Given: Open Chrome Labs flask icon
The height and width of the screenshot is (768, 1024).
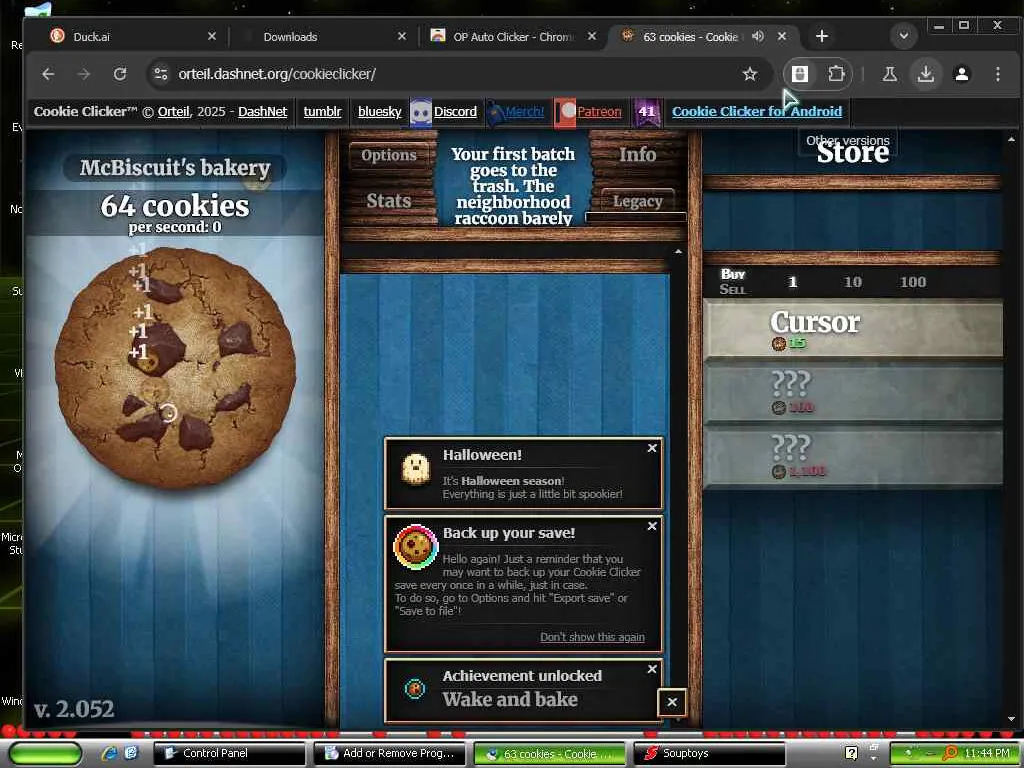Looking at the screenshot, I should 889,74.
